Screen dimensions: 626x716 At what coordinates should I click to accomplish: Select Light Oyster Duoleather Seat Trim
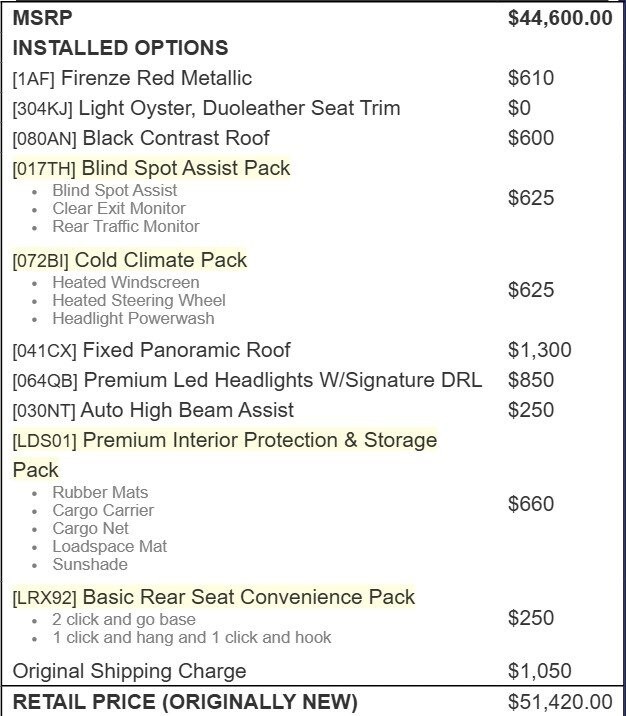click(239, 108)
